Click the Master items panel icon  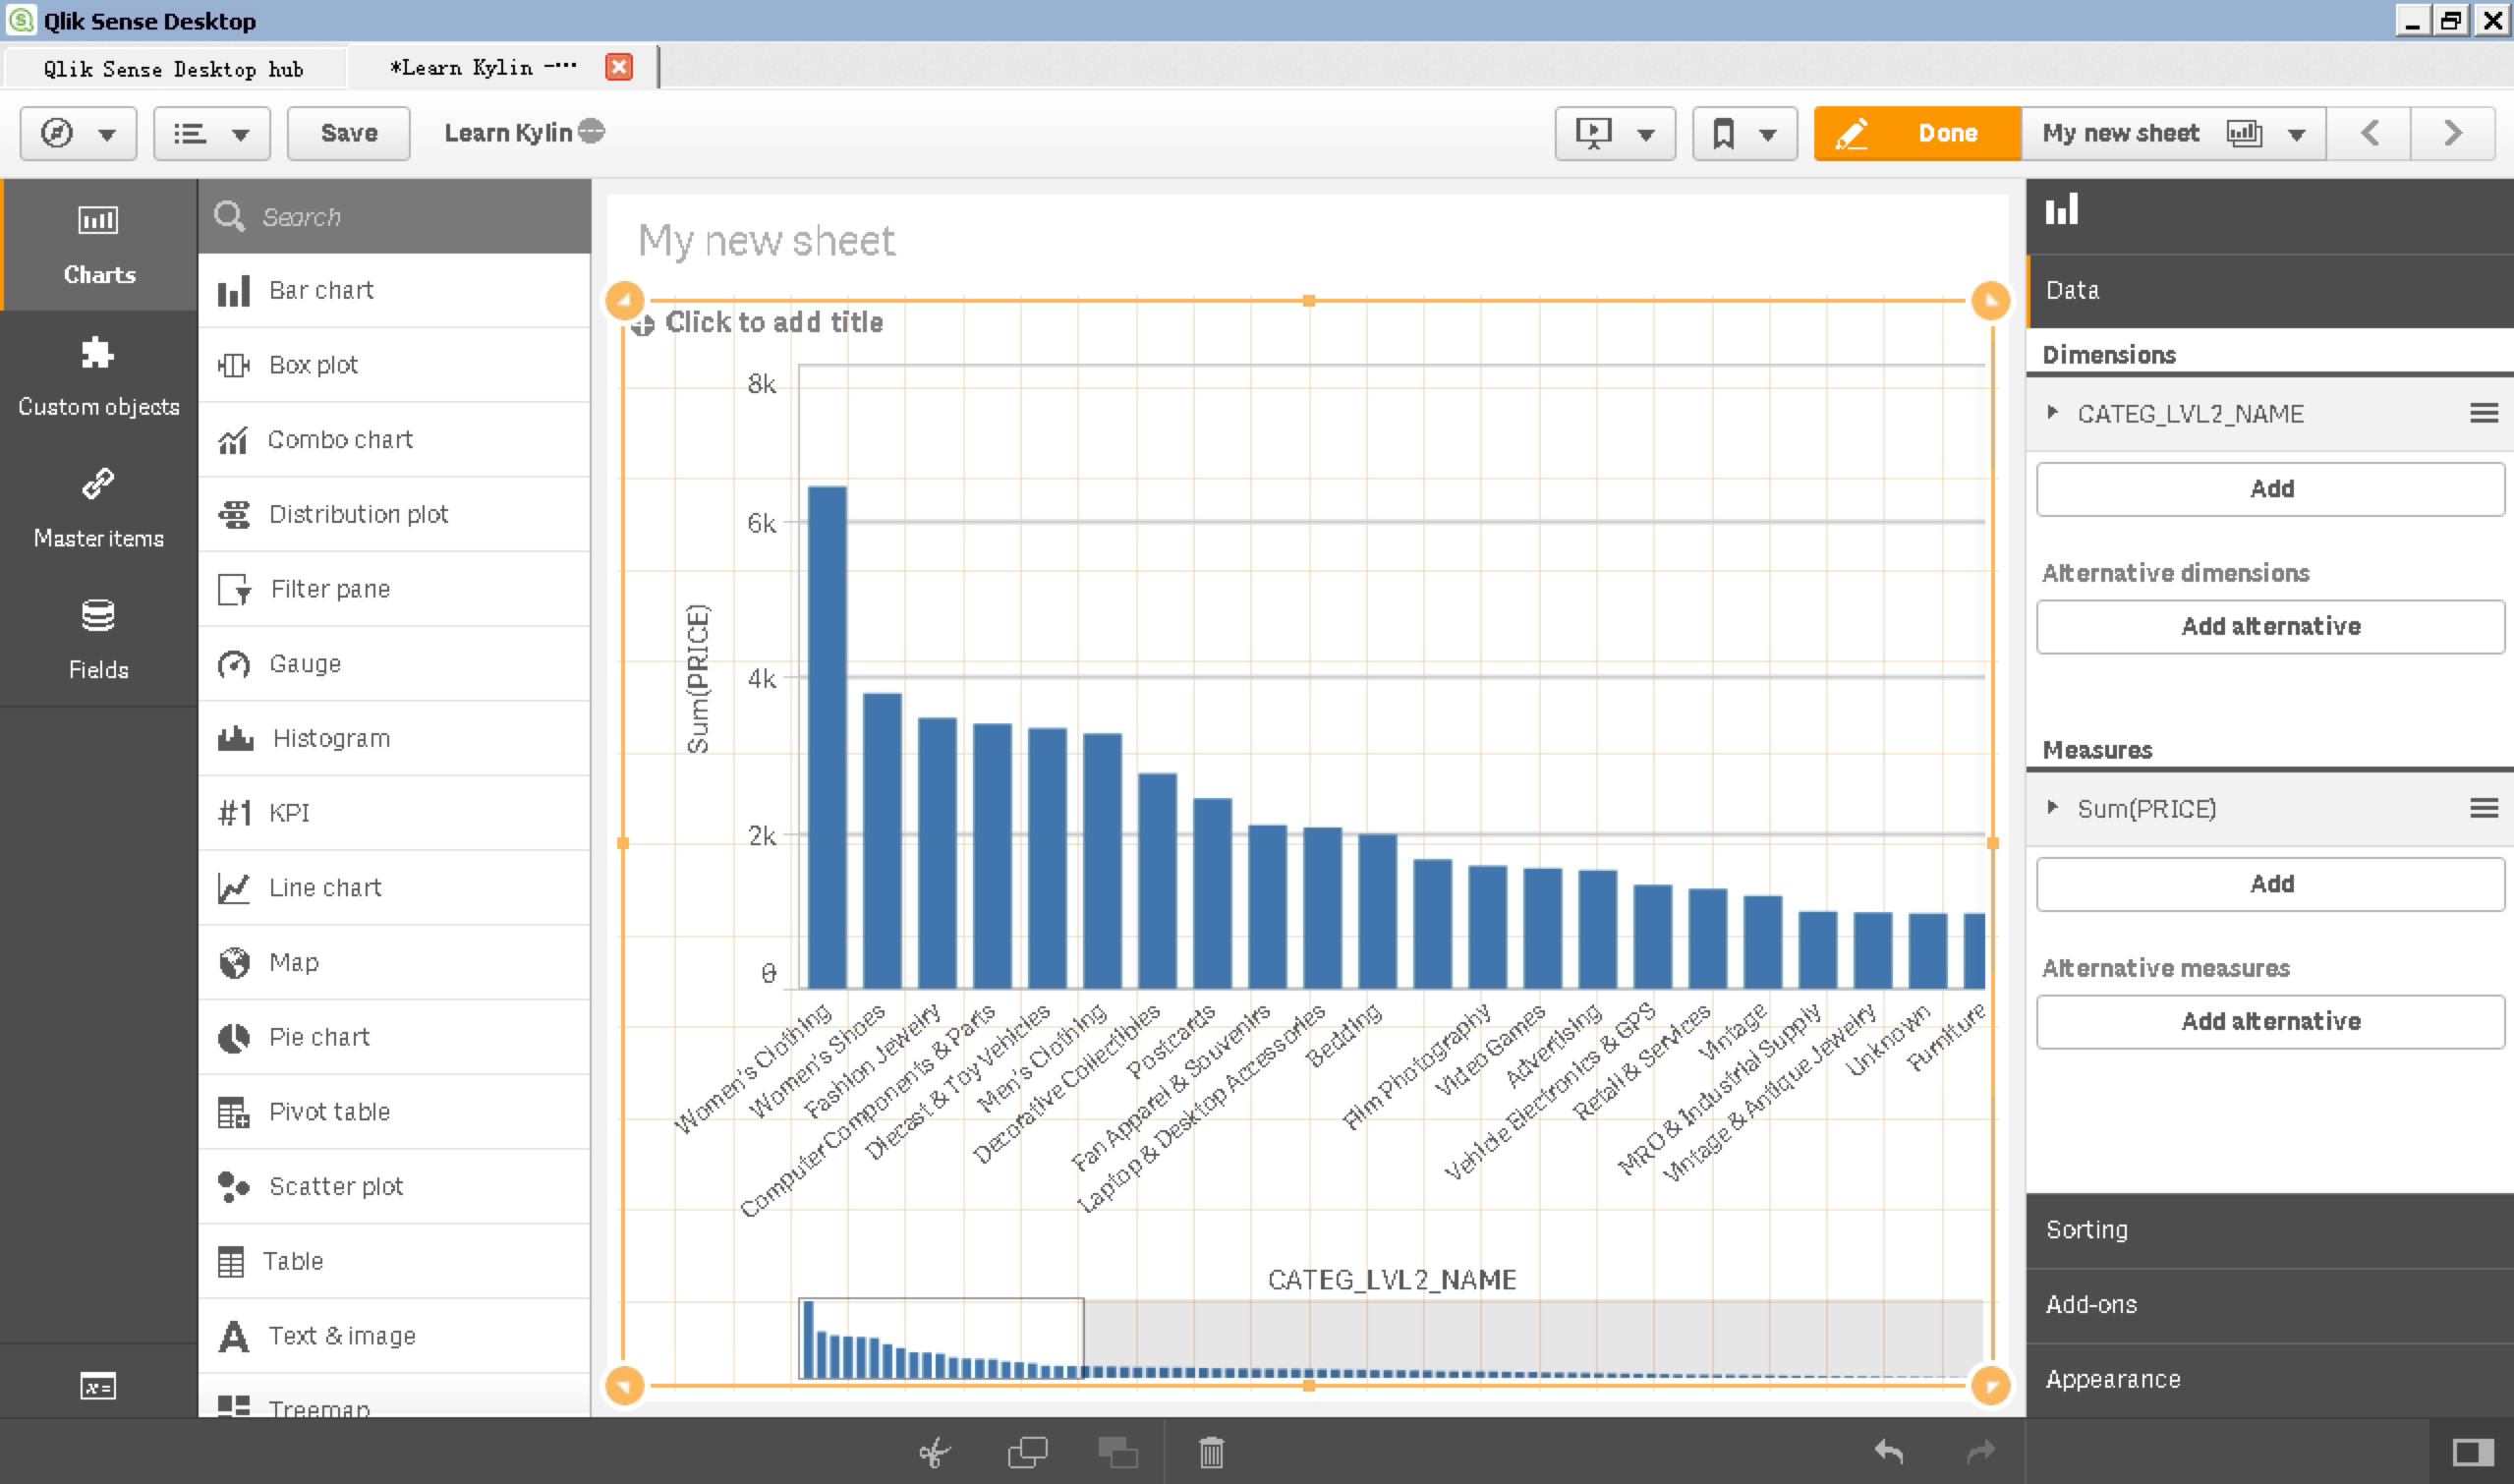click(x=99, y=485)
